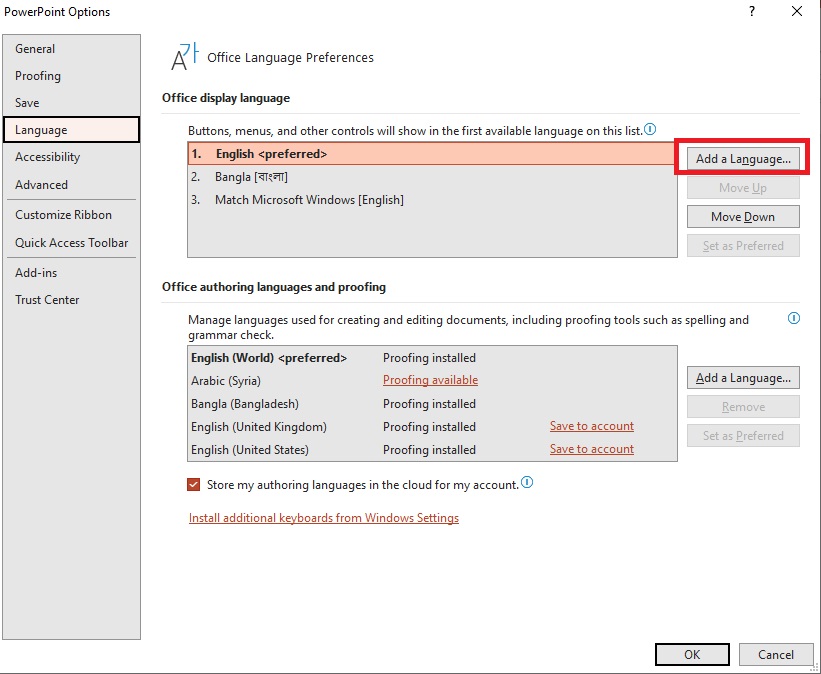The height and width of the screenshot is (674, 821).
Task: Go to the Accessibility options page
Action: (48, 156)
